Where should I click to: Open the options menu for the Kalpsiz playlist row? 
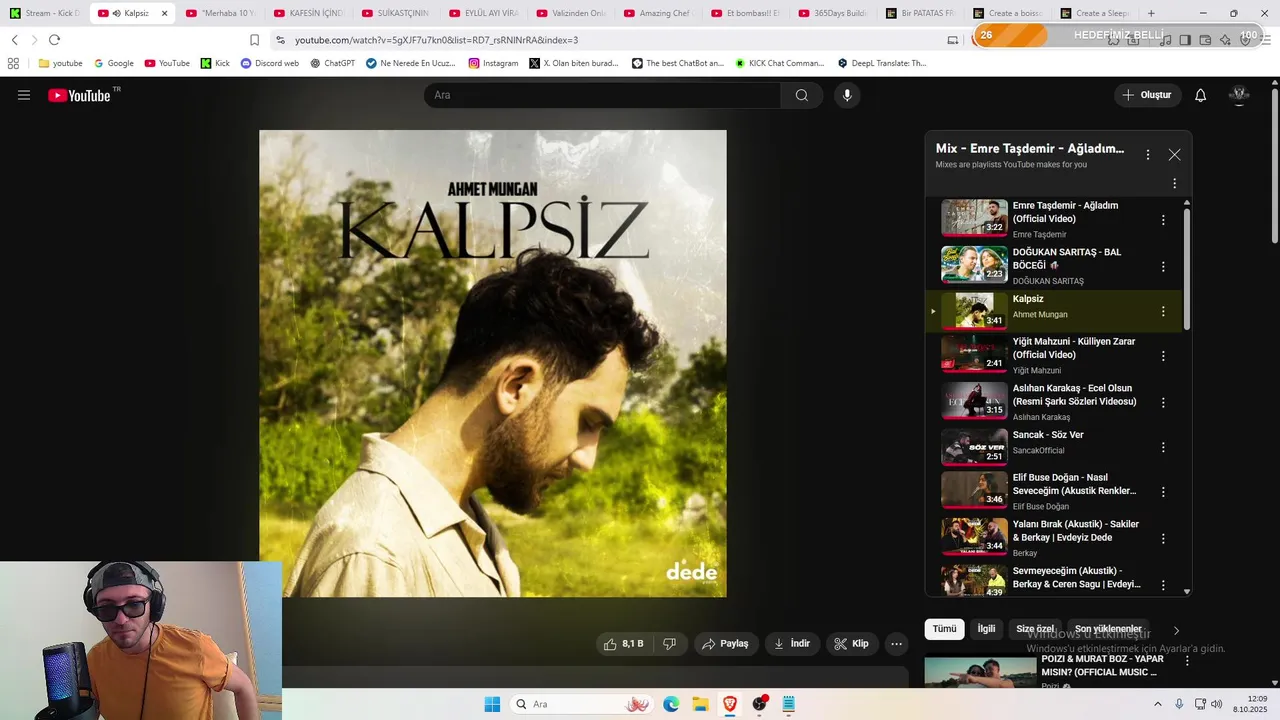[x=1163, y=311]
